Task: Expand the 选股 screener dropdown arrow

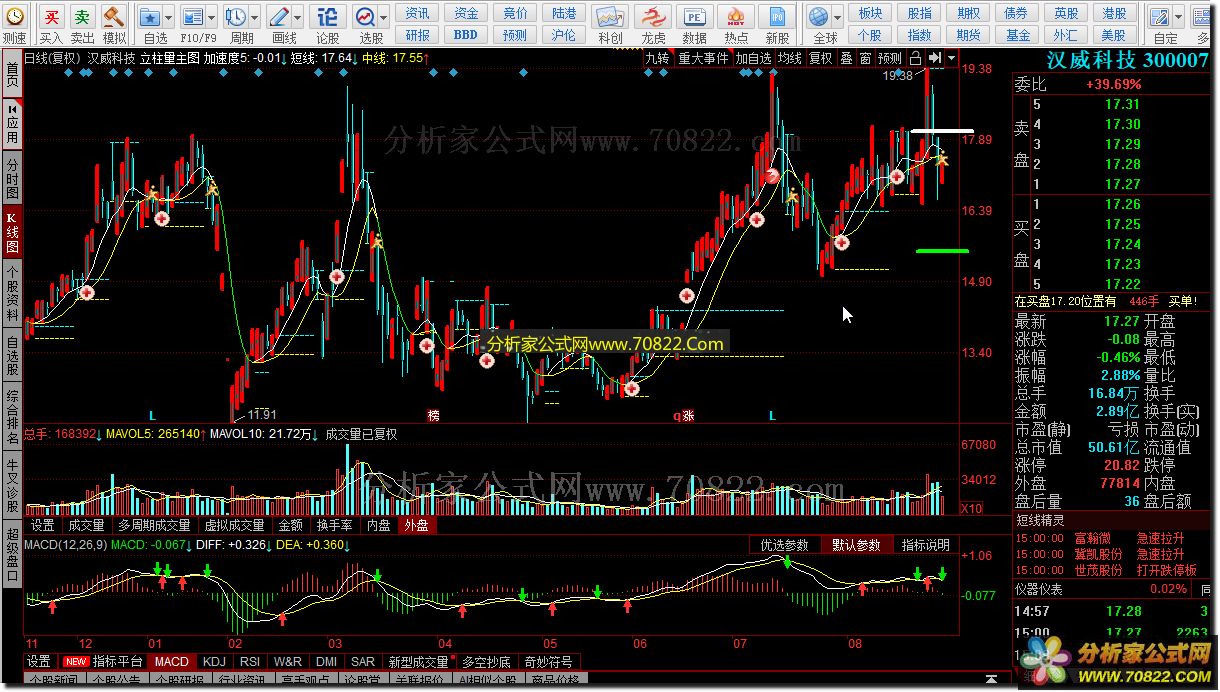Action: (x=385, y=18)
